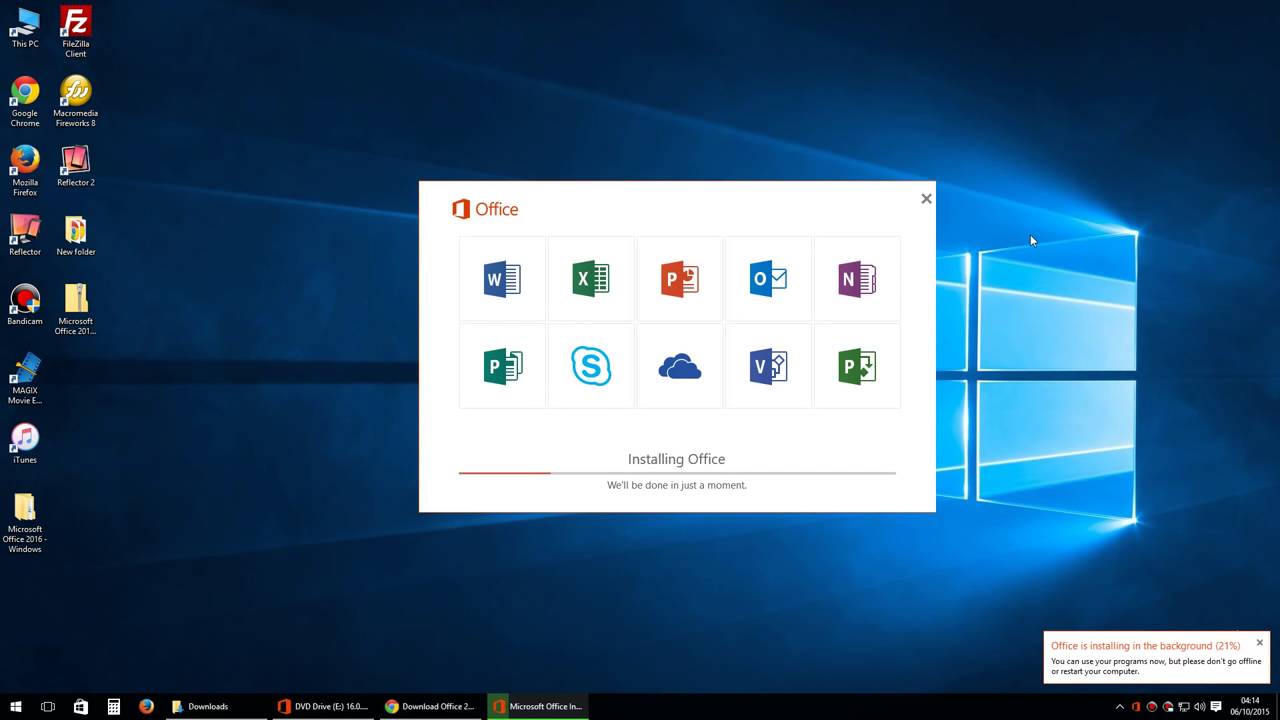Click 'Office is installing in the background (21%)' heading
Viewport: 1280px width, 720px height.
[1145, 646]
